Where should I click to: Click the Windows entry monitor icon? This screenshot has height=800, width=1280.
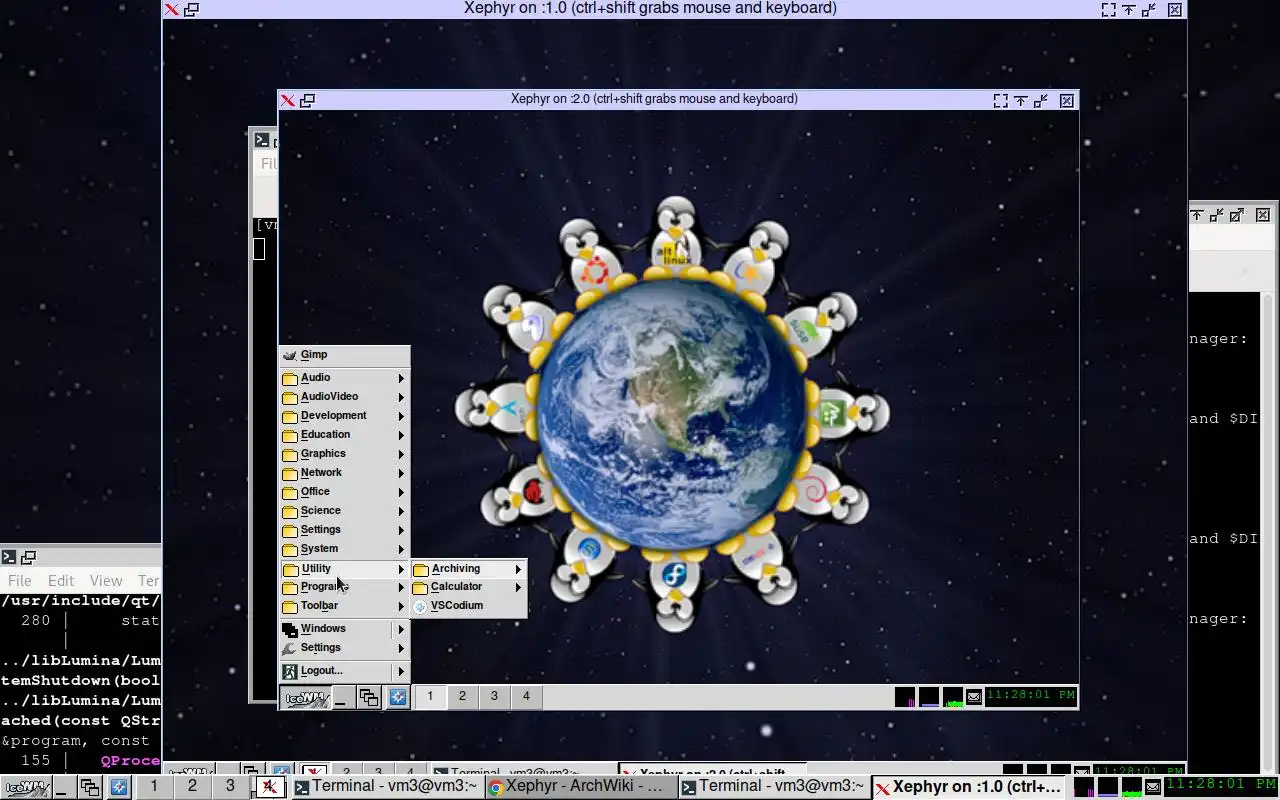tap(290, 629)
